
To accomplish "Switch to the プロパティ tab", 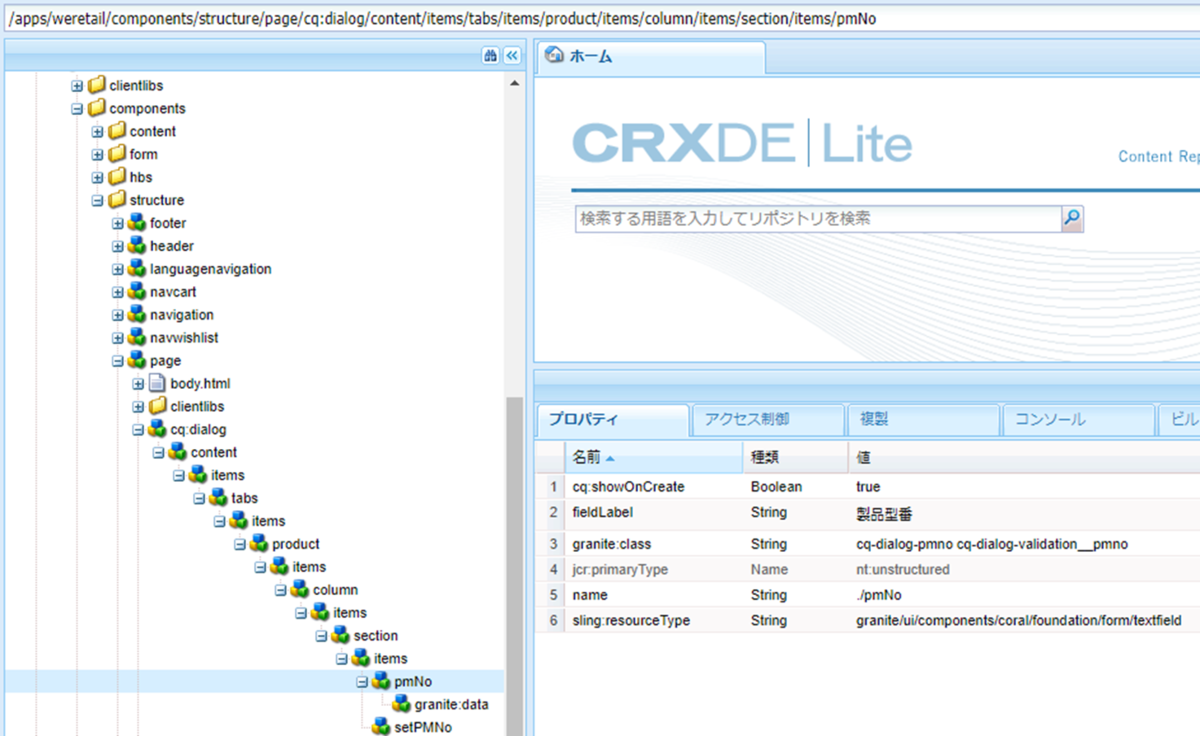I will pyautogui.click(x=613, y=420).
